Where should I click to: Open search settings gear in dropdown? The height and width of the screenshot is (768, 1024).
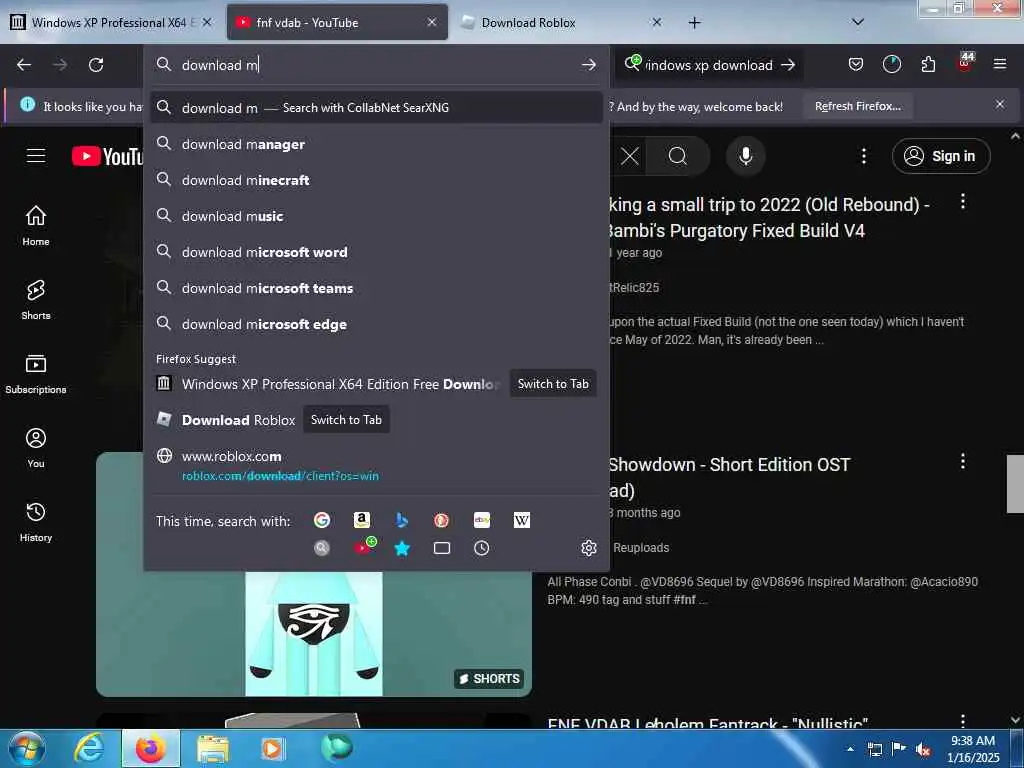[588, 548]
